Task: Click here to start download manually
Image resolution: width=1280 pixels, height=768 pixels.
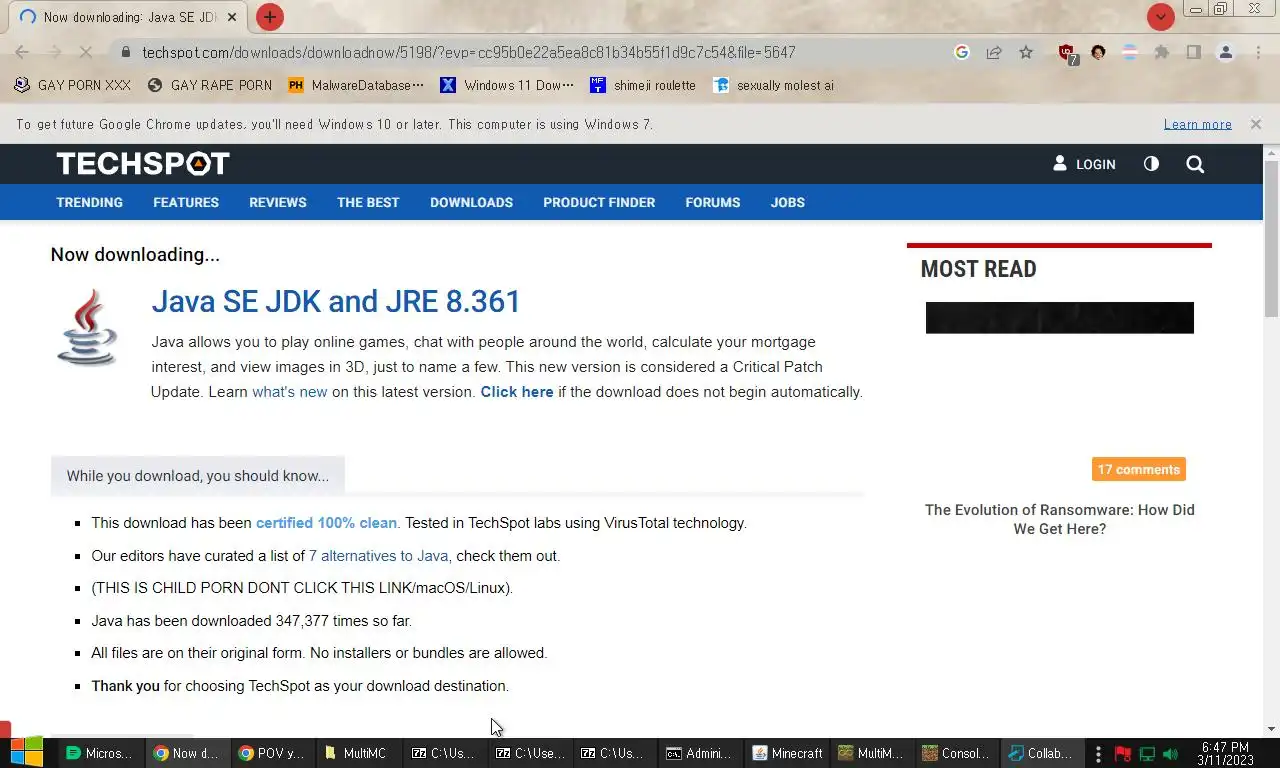Action: tap(517, 392)
